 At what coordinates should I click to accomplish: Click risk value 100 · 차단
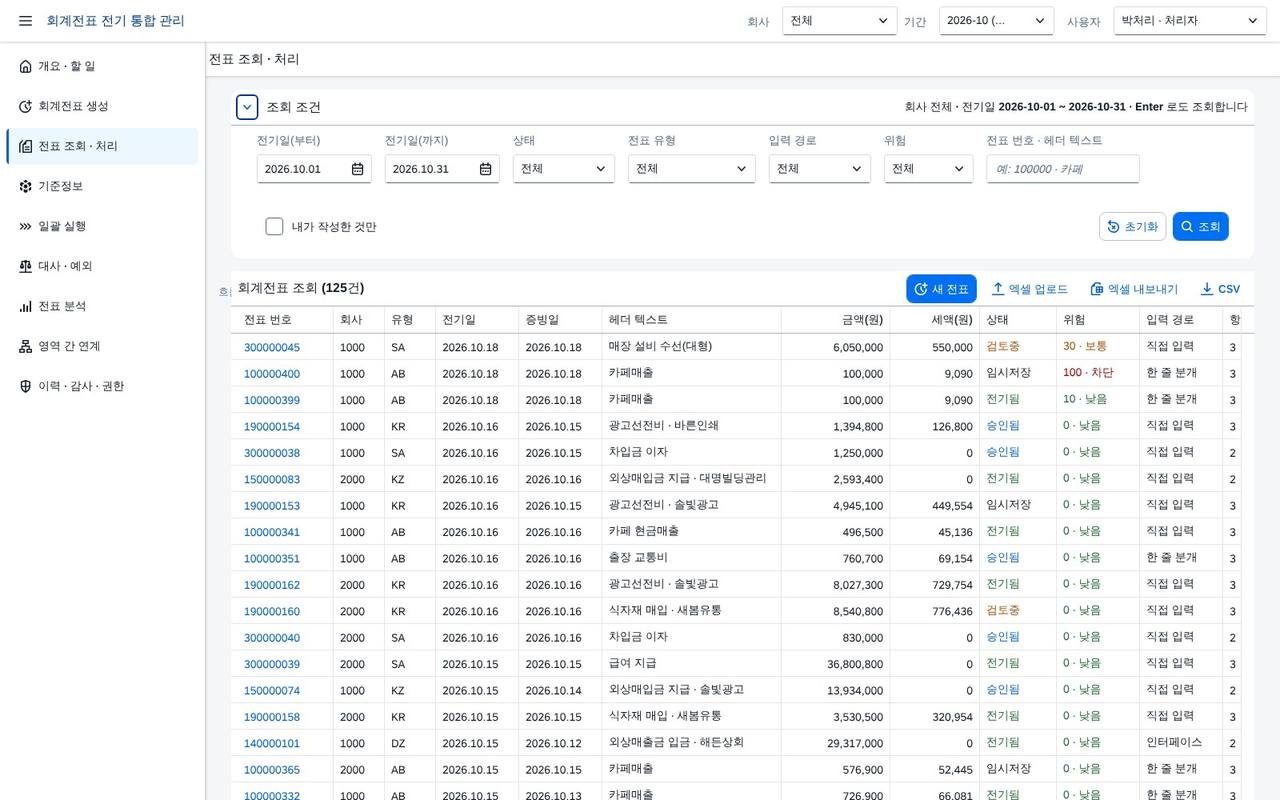1088,373
